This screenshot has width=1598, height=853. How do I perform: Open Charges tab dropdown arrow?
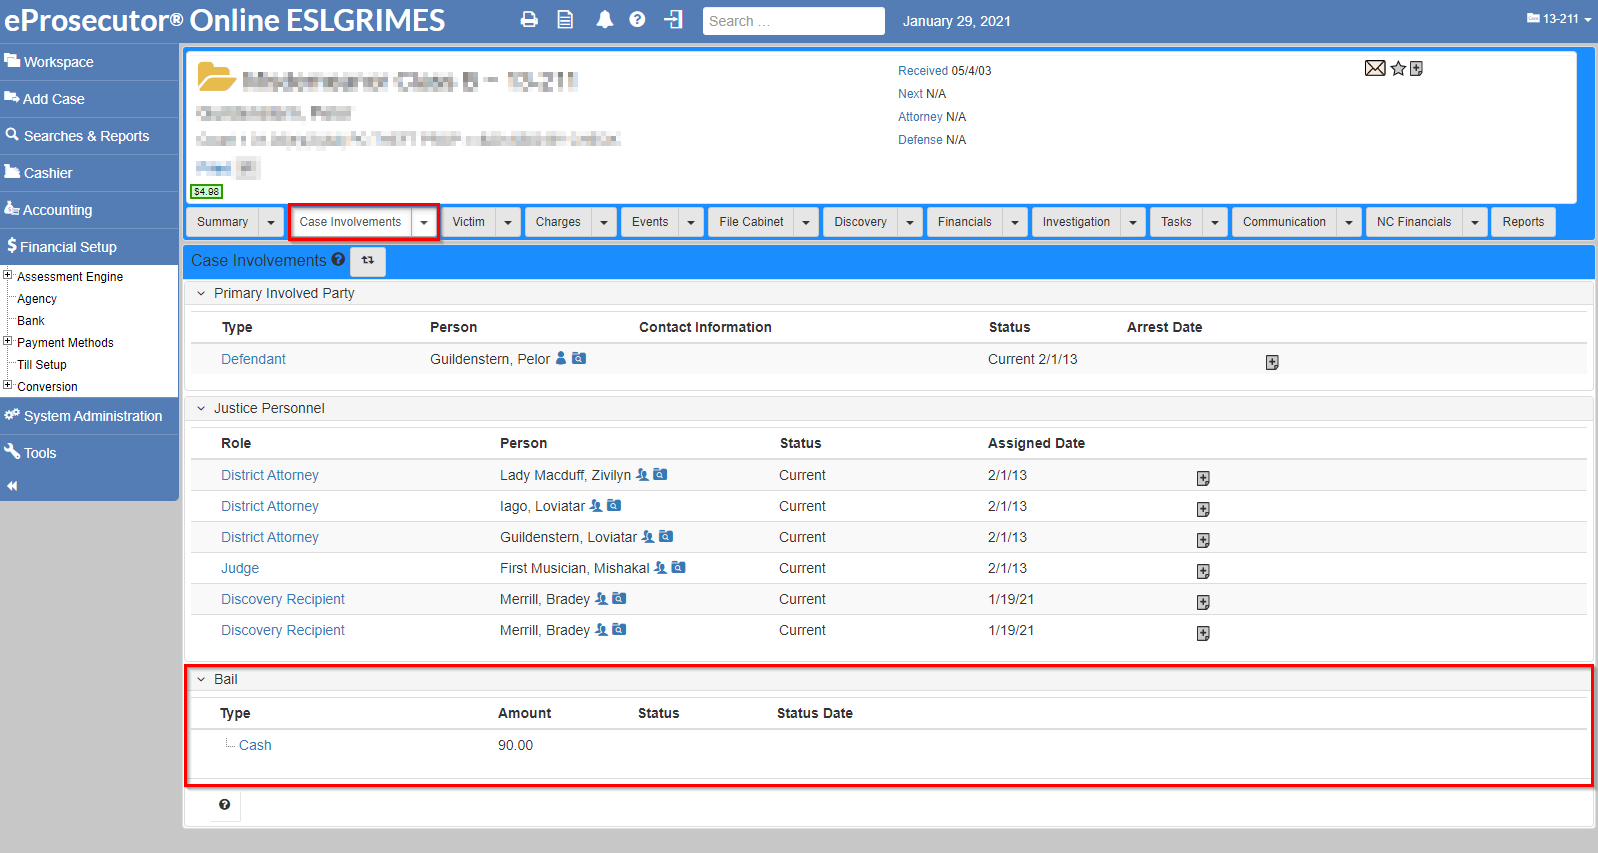(604, 222)
